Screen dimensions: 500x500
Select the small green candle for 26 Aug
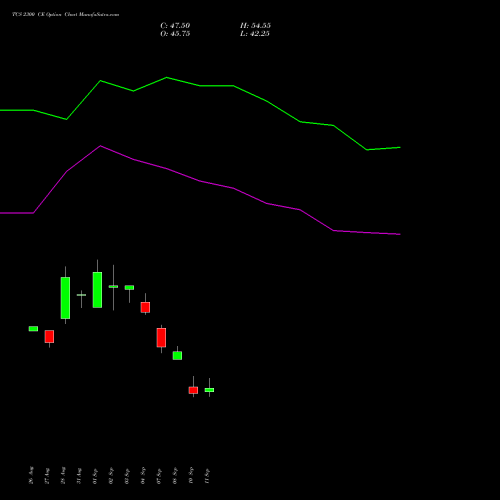point(33,329)
